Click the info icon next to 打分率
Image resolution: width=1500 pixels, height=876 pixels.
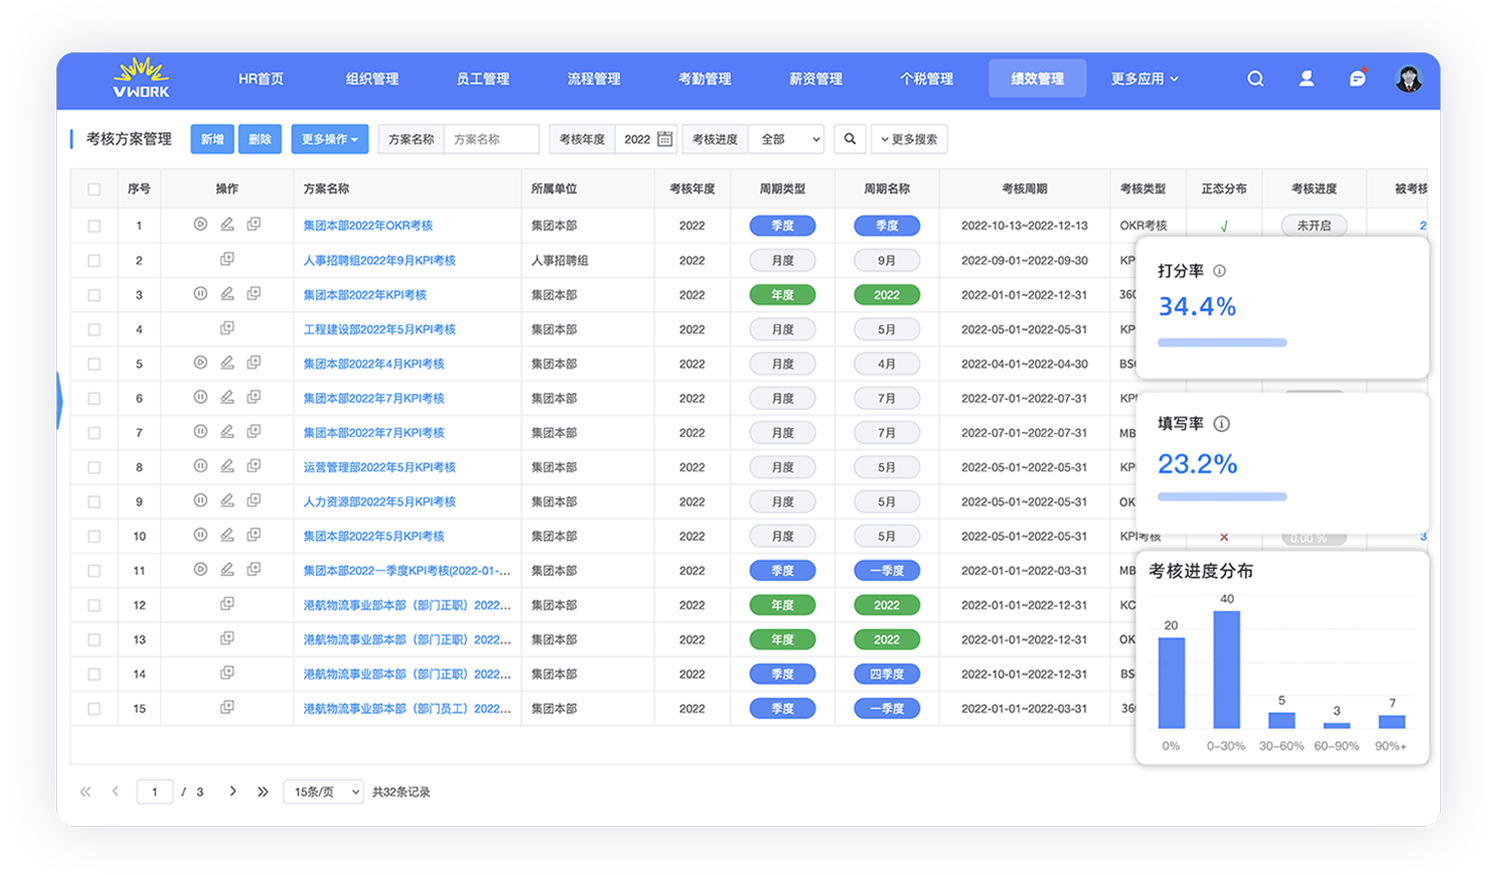pyautogui.click(x=1219, y=271)
